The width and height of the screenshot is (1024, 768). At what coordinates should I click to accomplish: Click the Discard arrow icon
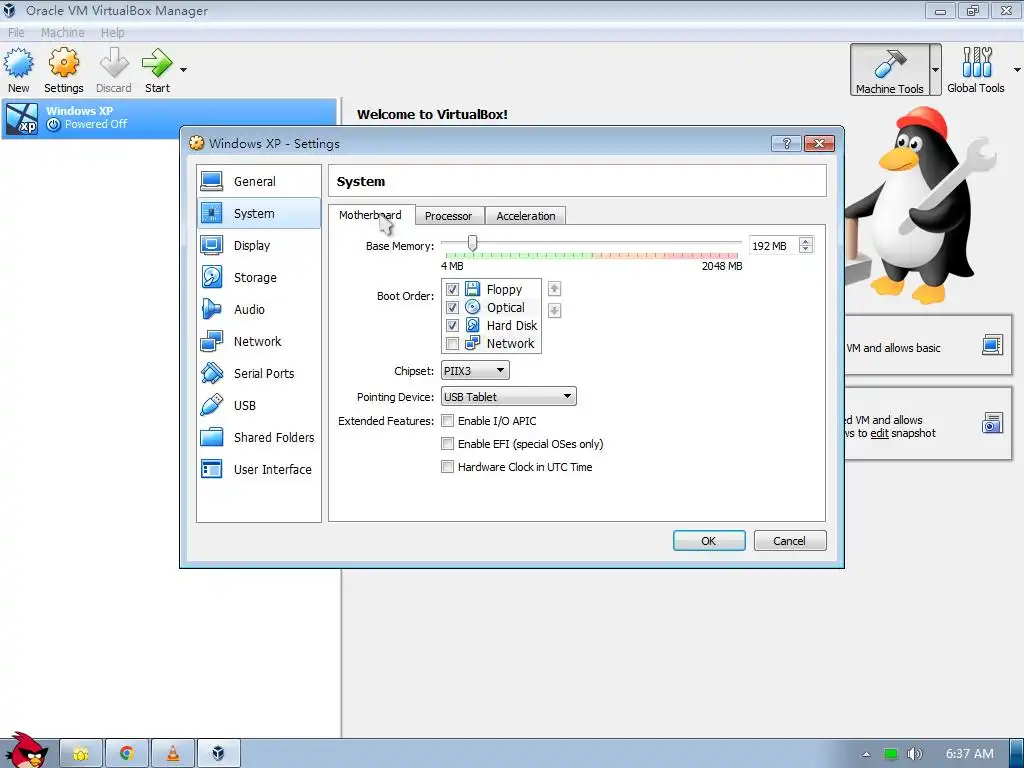click(114, 63)
